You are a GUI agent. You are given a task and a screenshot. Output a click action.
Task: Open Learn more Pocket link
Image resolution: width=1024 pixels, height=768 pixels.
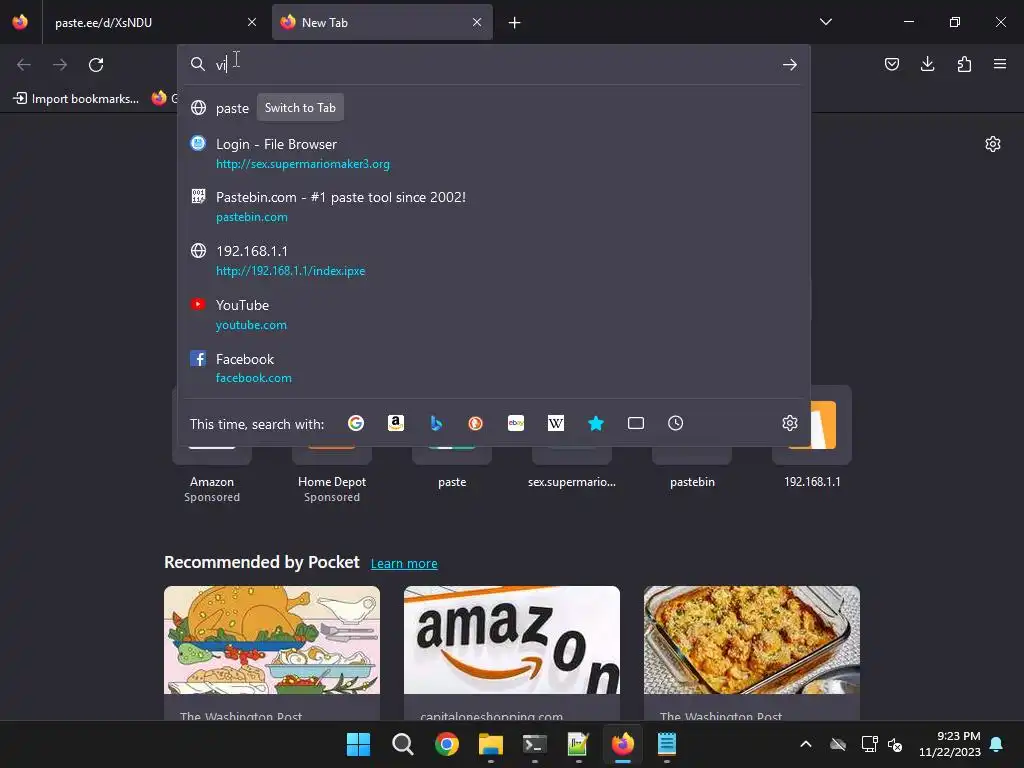(404, 564)
